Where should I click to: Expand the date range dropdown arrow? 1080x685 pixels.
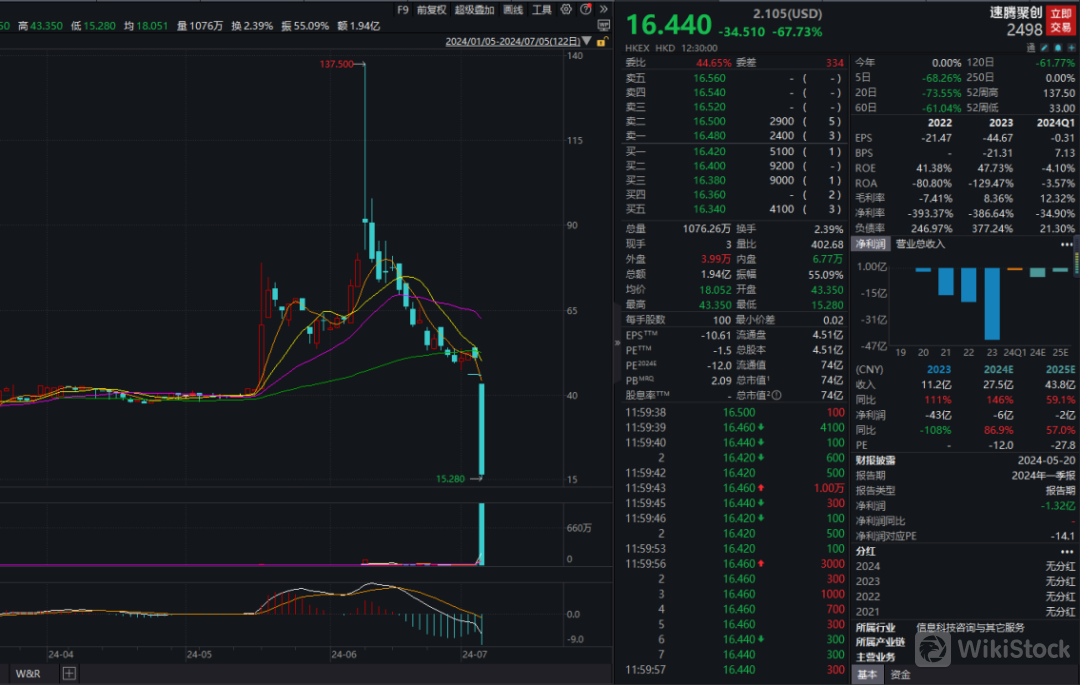click(x=587, y=42)
